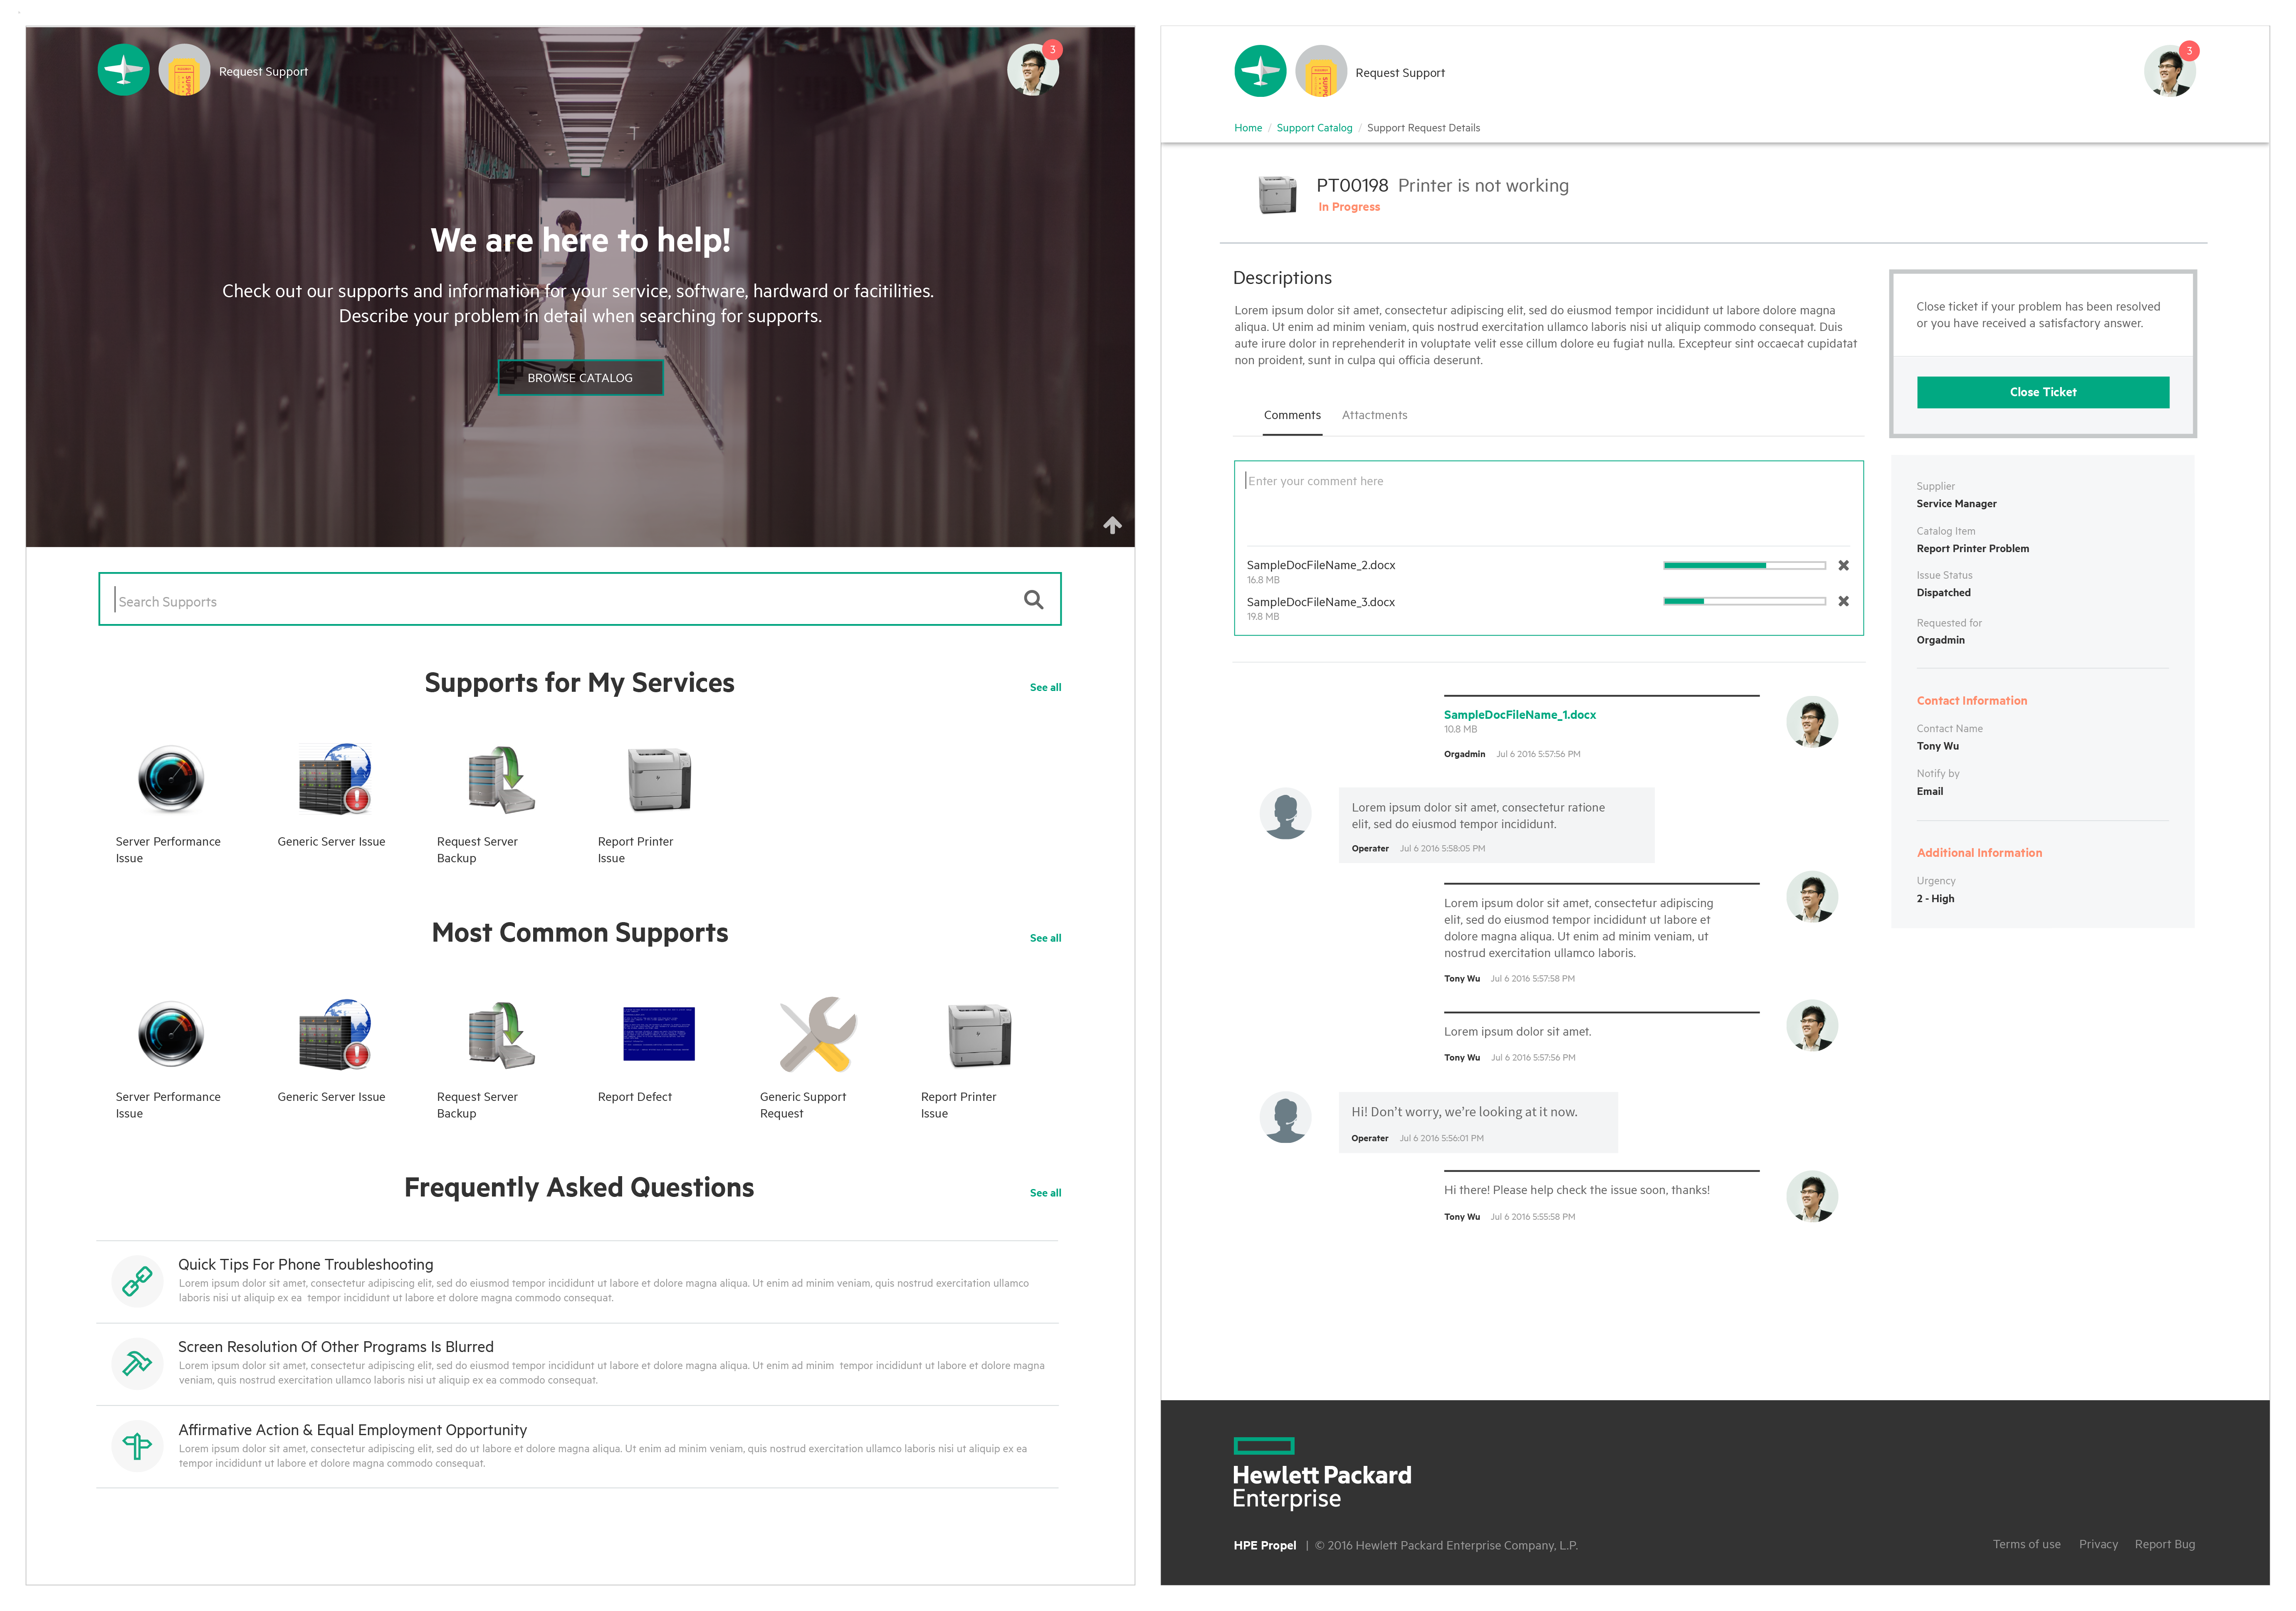The image size is (2296, 1611).
Task: Cancel SampleDocFileName_3.docx upload
Action: [x=1843, y=601]
